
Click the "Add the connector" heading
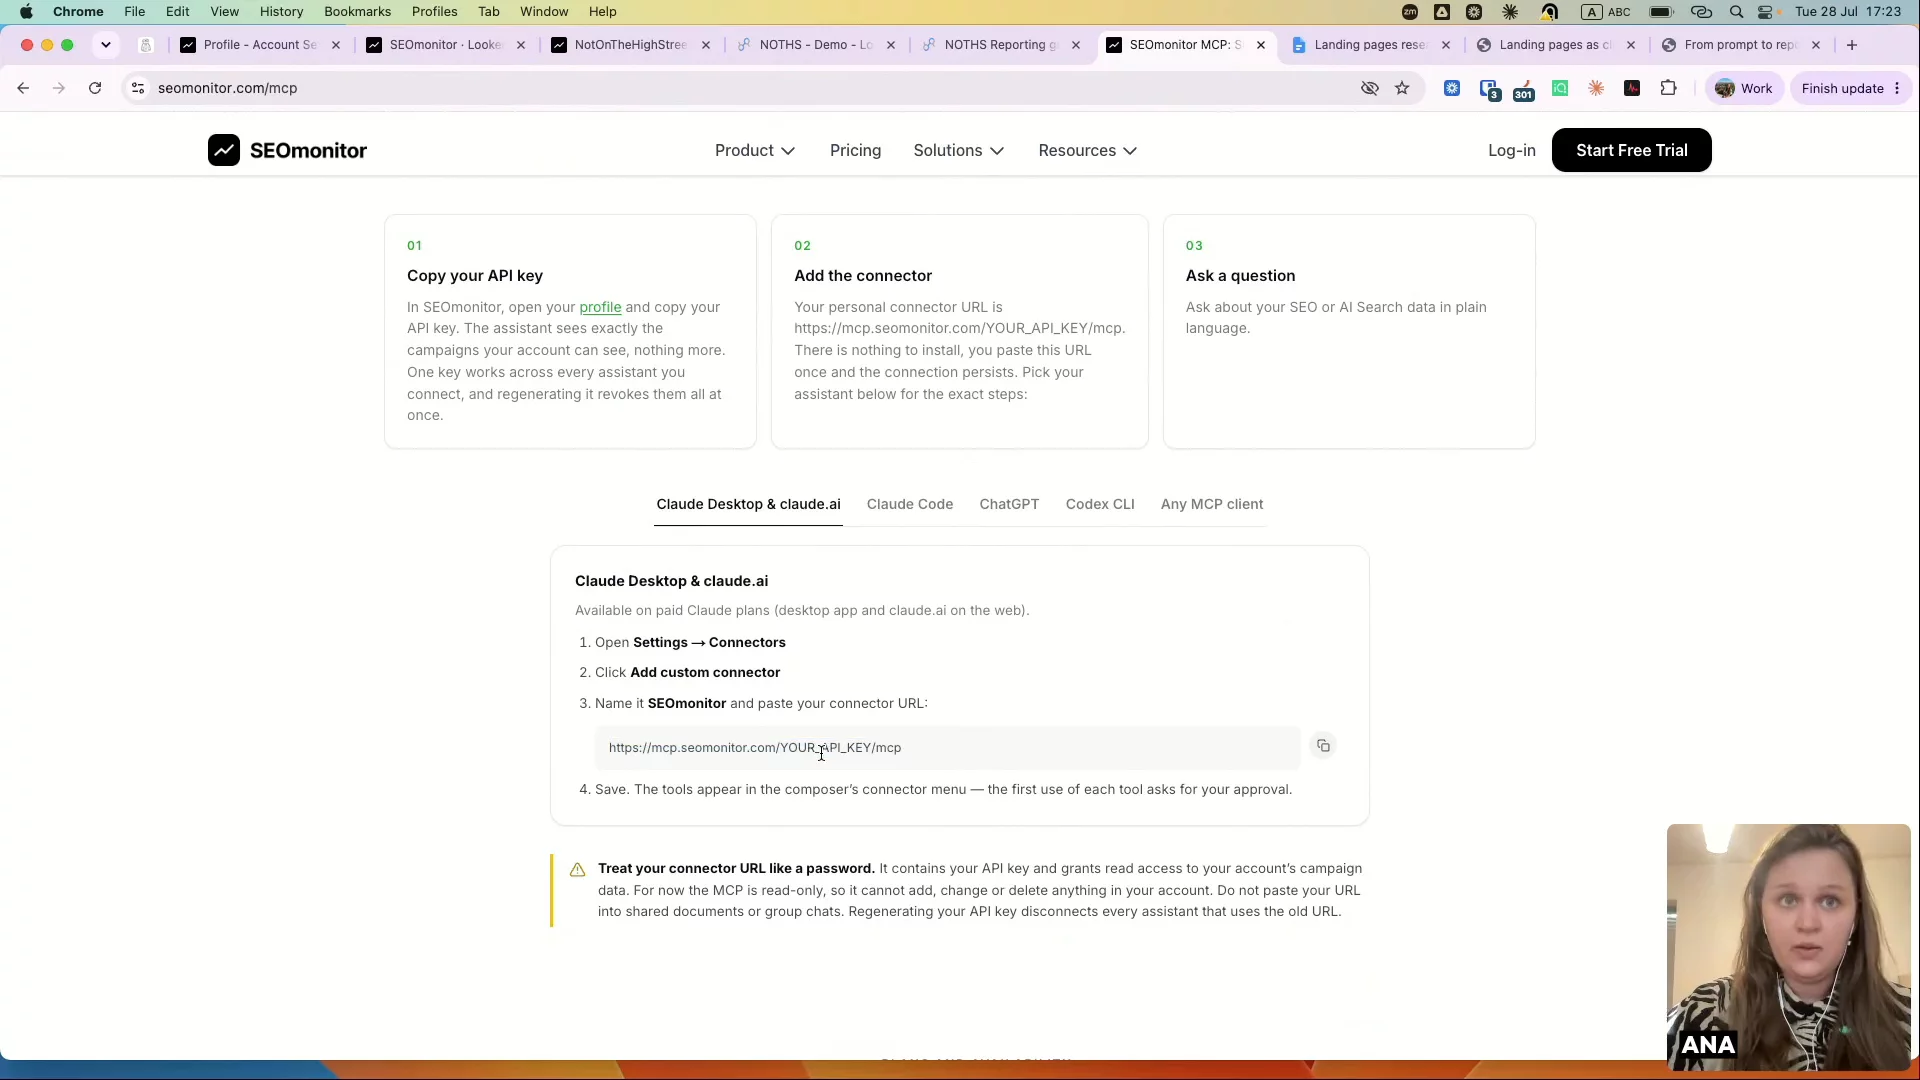(863, 276)
